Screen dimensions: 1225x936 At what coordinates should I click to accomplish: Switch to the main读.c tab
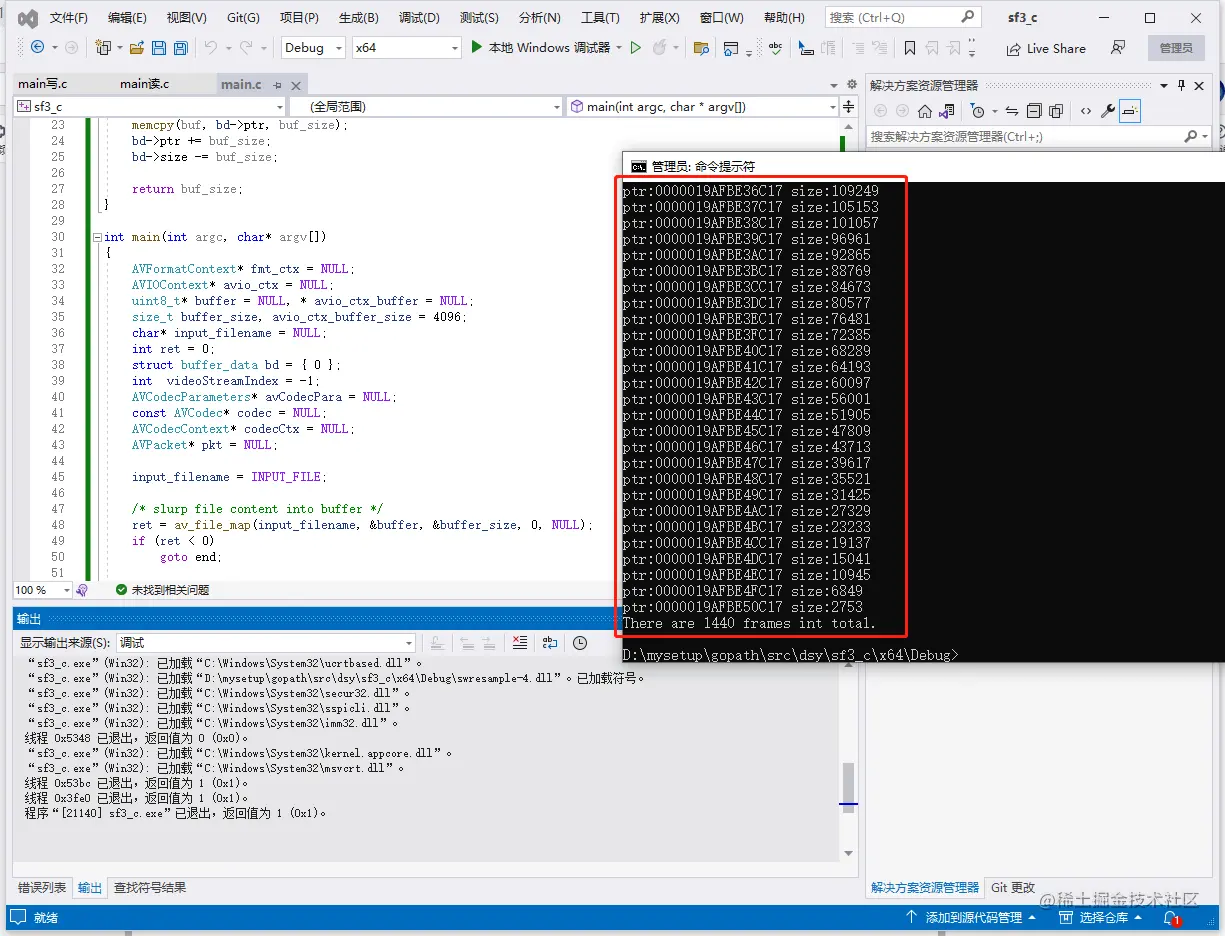coord(145,84)
